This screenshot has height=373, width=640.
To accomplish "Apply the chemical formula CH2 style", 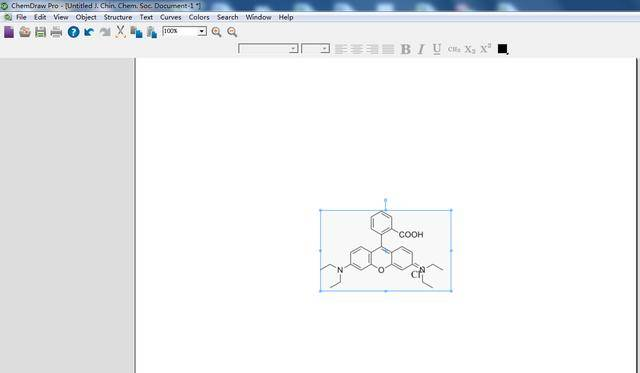I will (454, 49).
